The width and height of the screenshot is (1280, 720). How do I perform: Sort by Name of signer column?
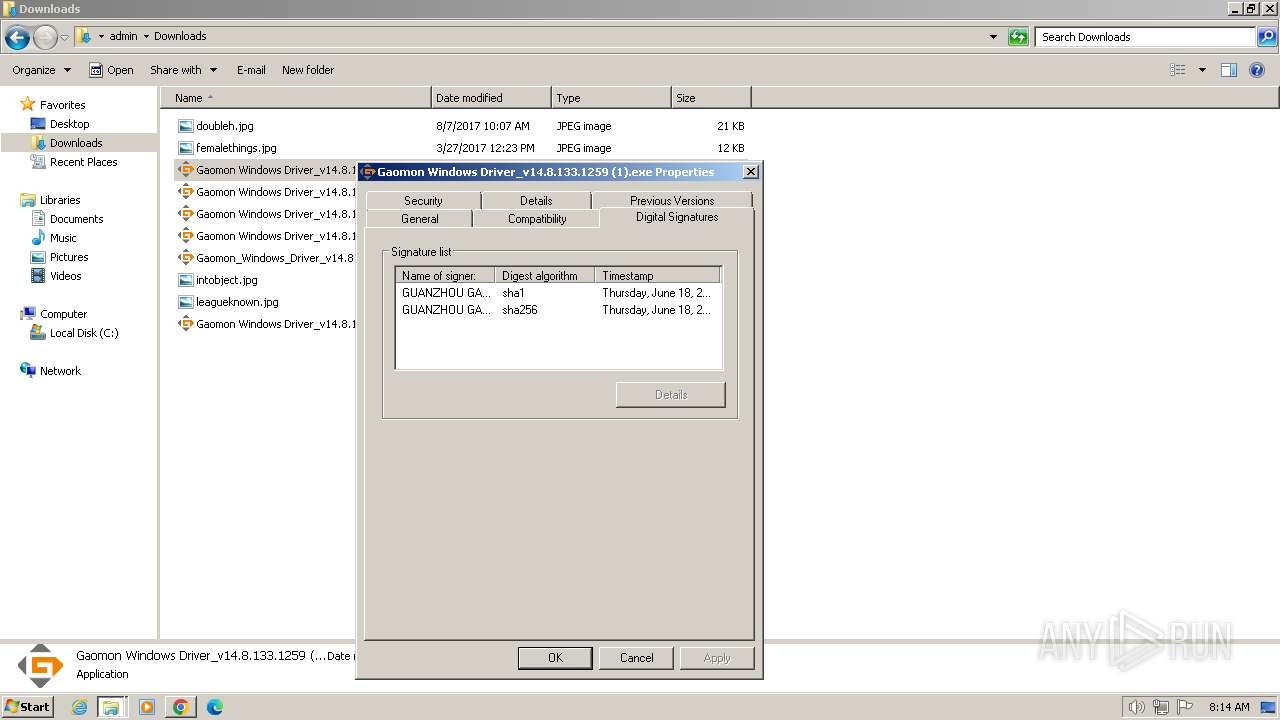point(446,275)
